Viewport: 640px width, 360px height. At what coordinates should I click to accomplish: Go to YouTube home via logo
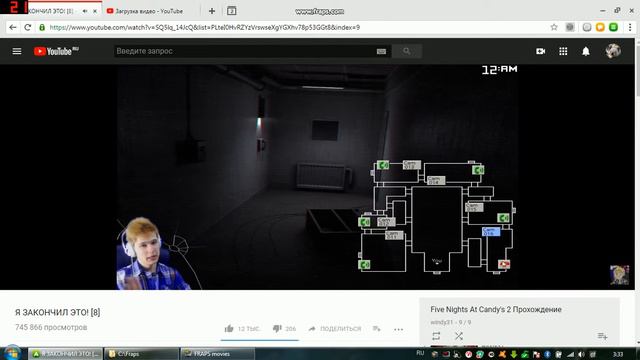click(x=56, y=51)
